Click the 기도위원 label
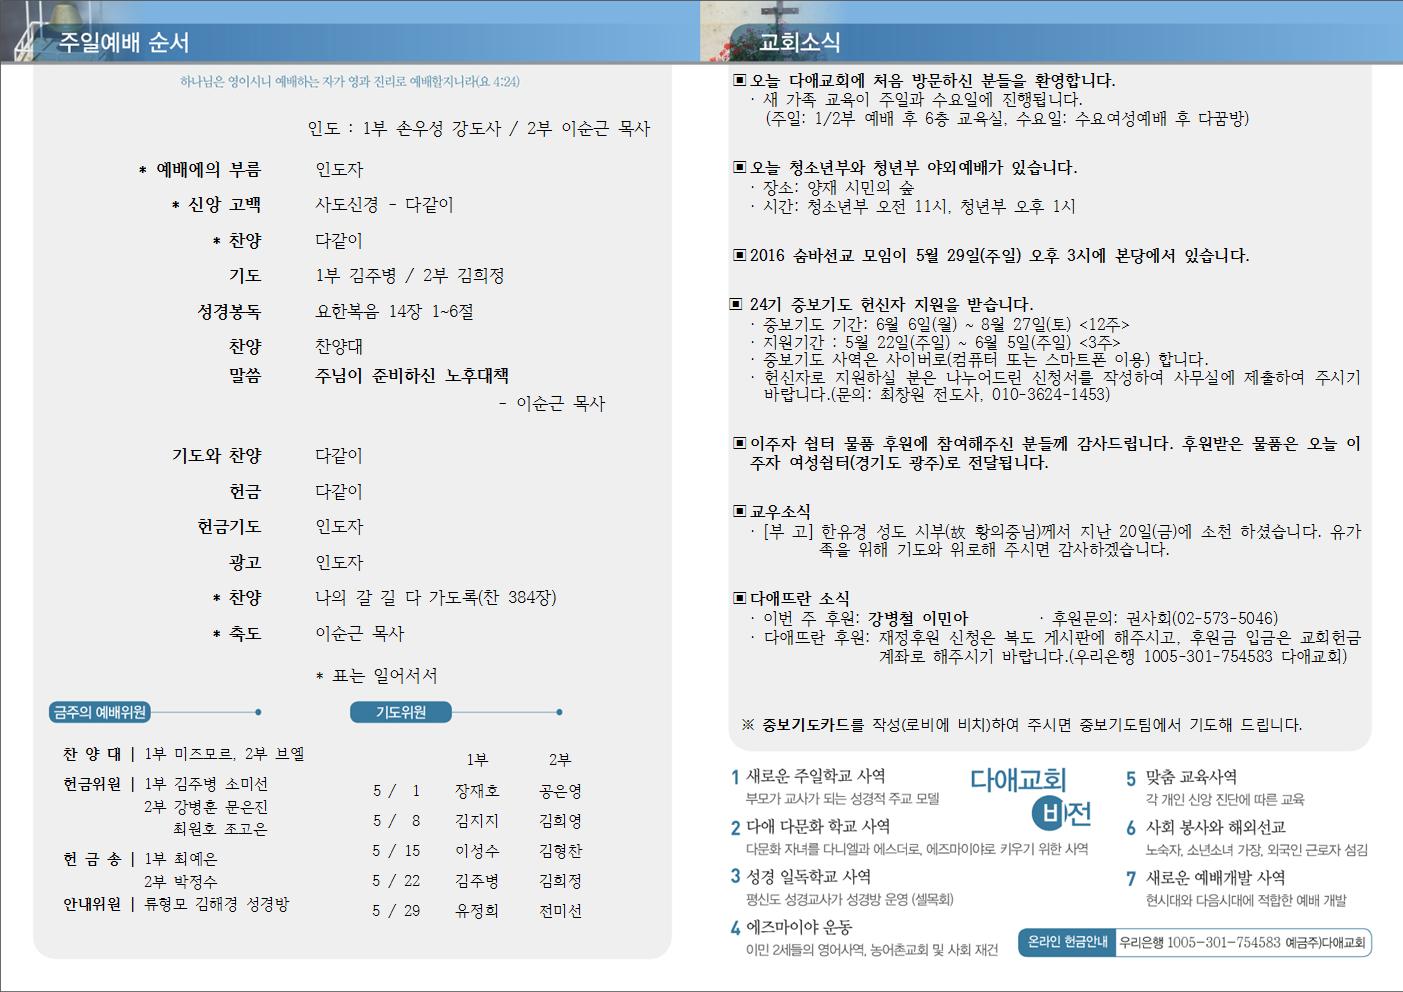Screen dimensions: 1403x992 coord(401,712)
